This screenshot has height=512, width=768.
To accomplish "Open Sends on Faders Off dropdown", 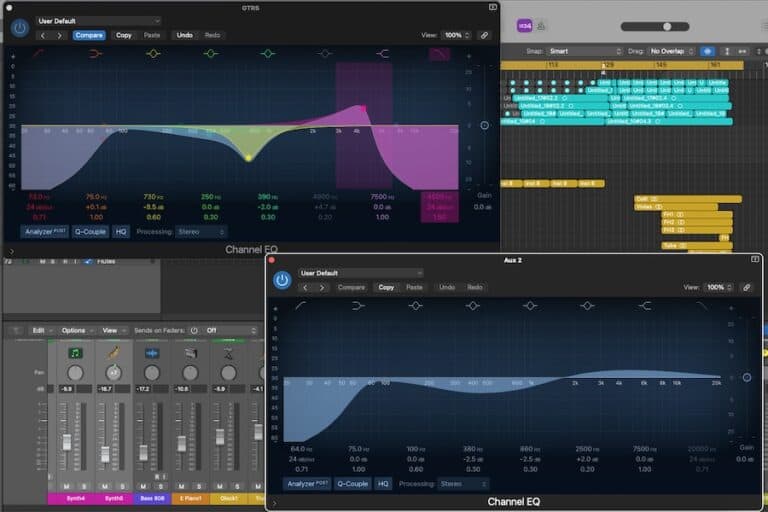I will 230,331.
